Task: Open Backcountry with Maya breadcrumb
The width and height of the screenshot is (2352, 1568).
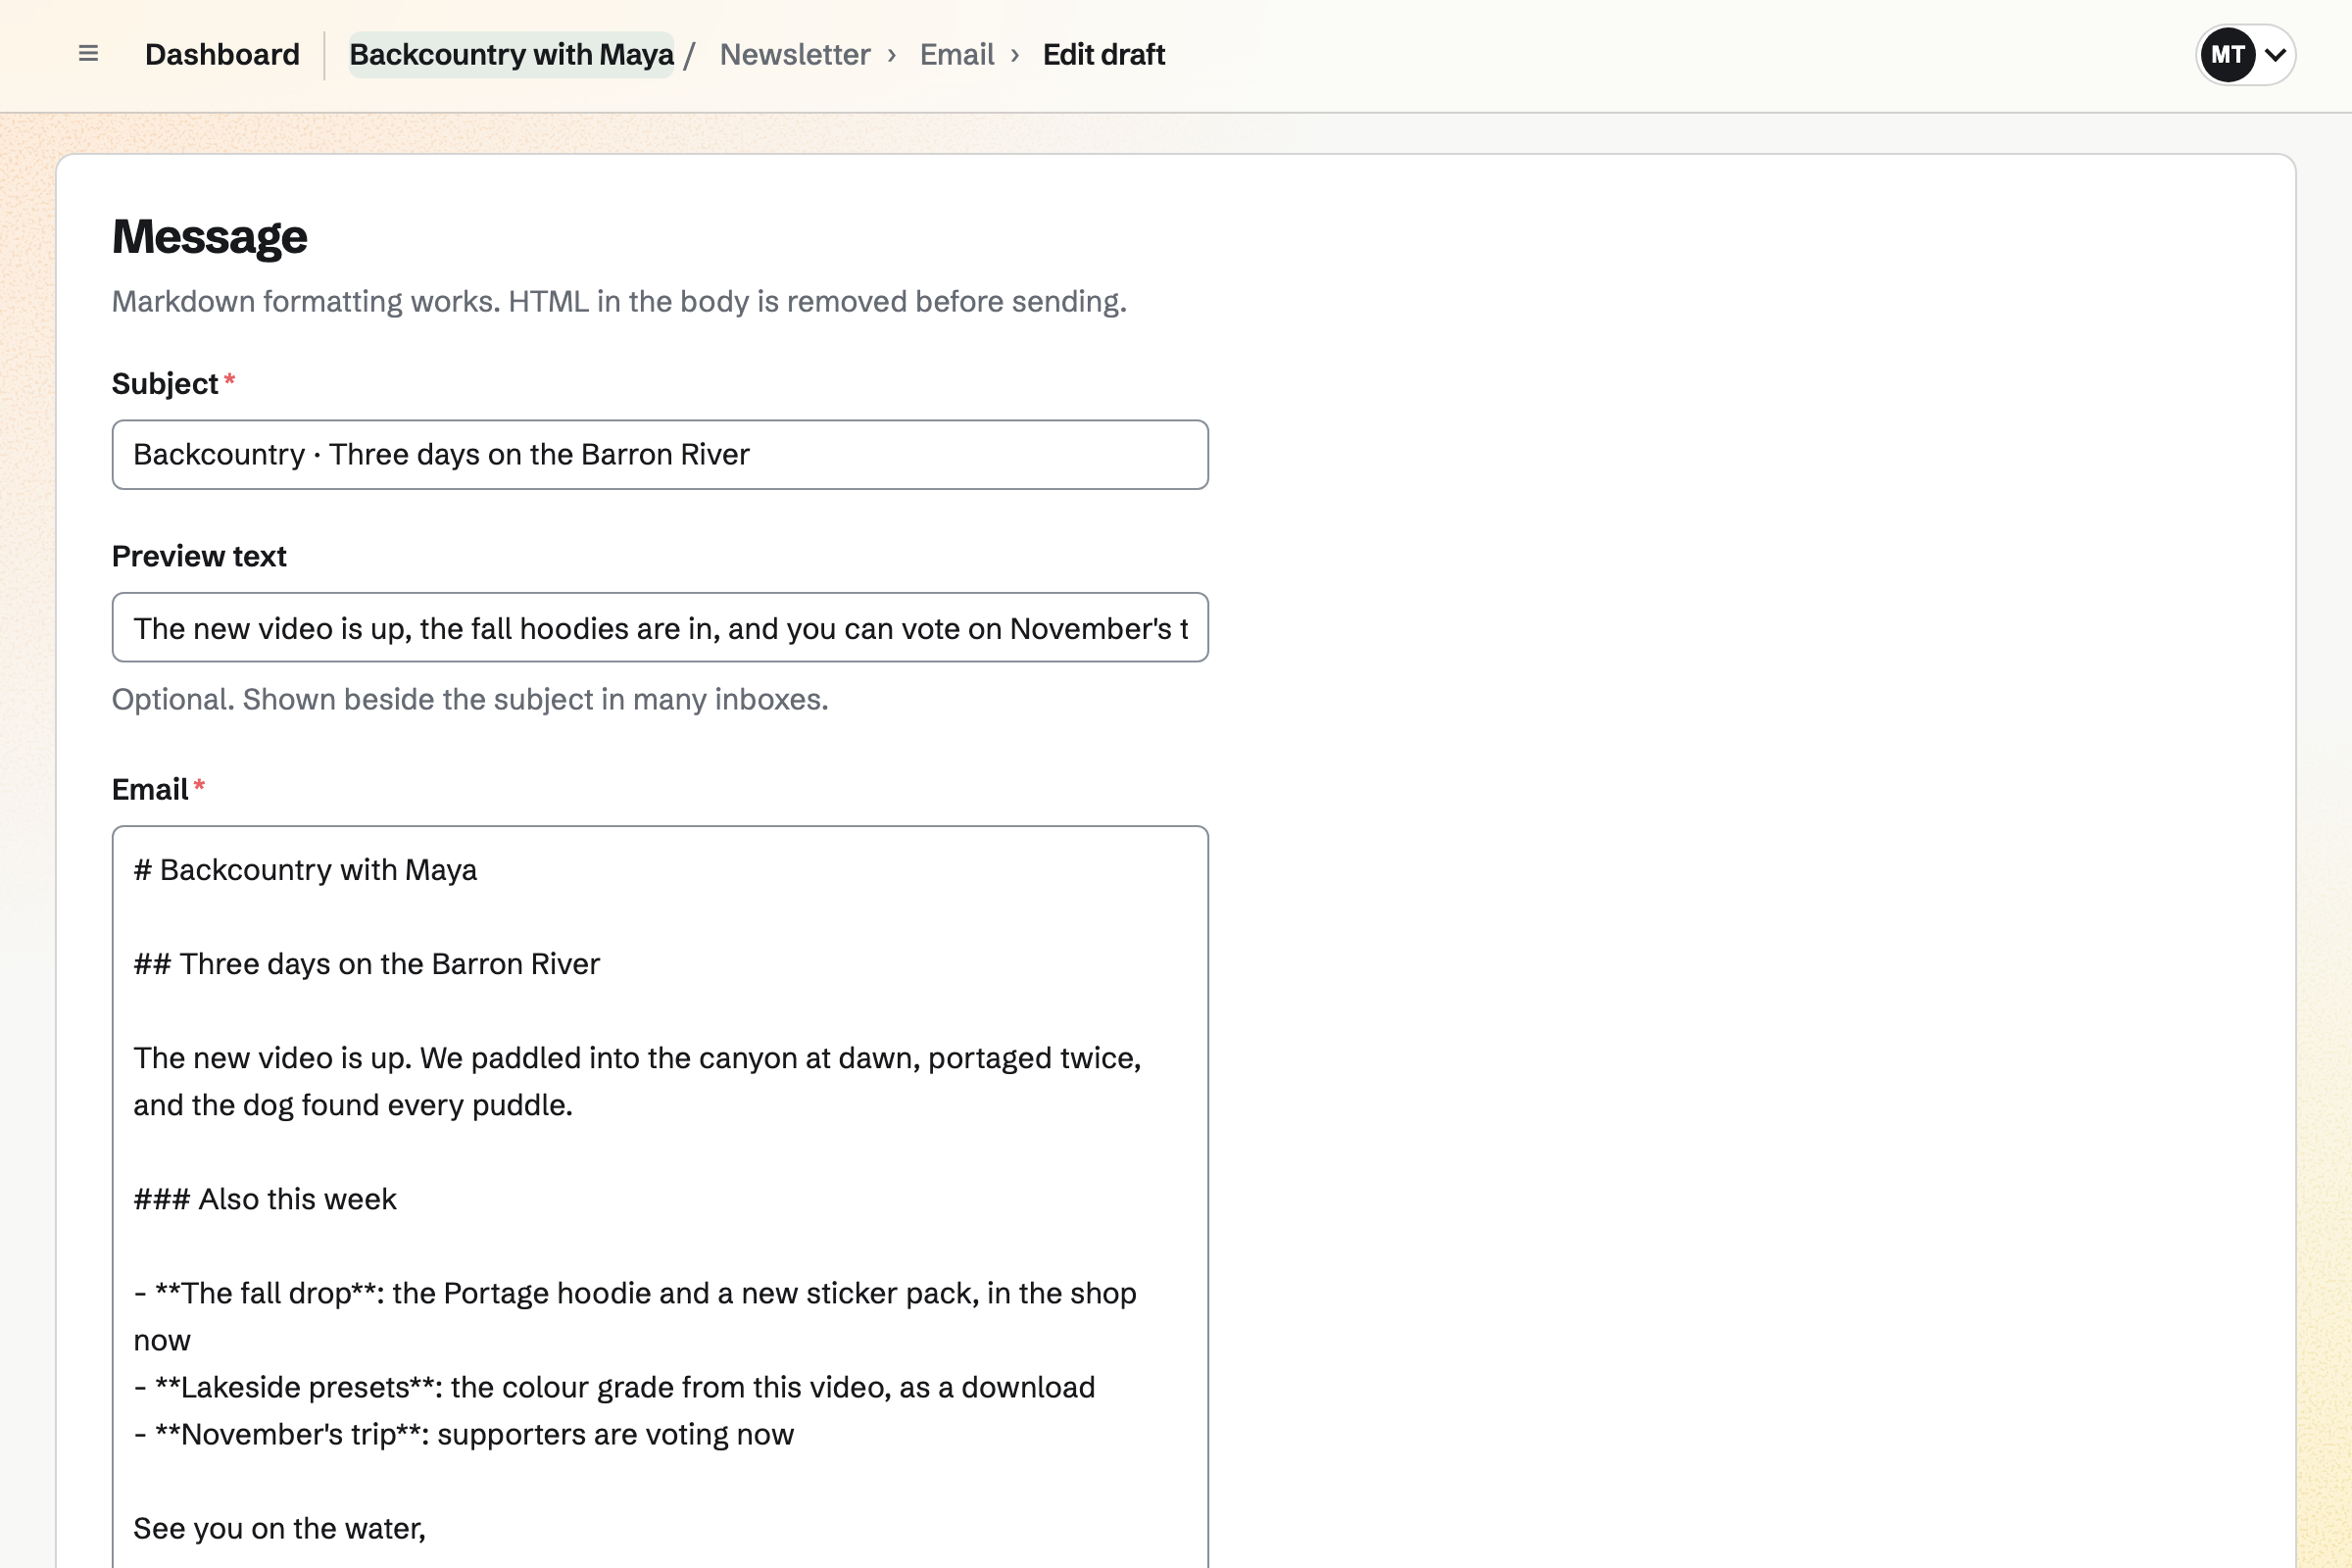Action: point(511,54)
